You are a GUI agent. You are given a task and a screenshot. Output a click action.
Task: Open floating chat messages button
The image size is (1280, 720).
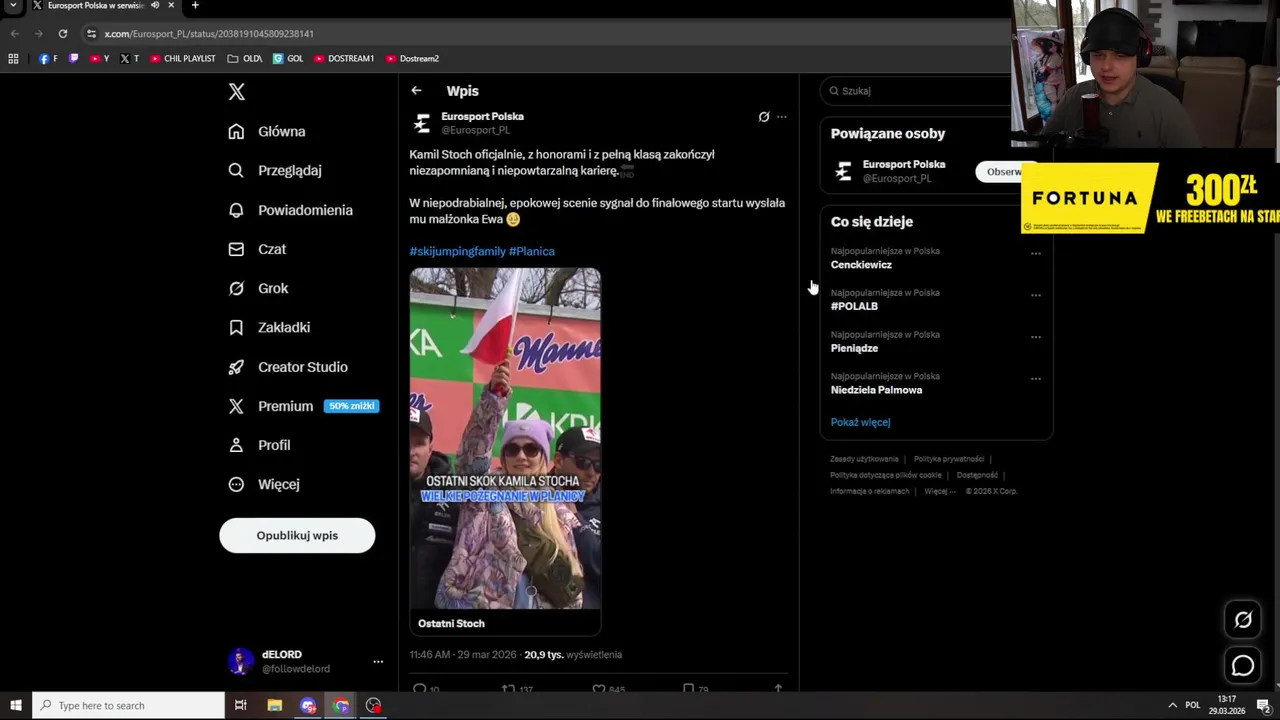tap(1243, 666)
